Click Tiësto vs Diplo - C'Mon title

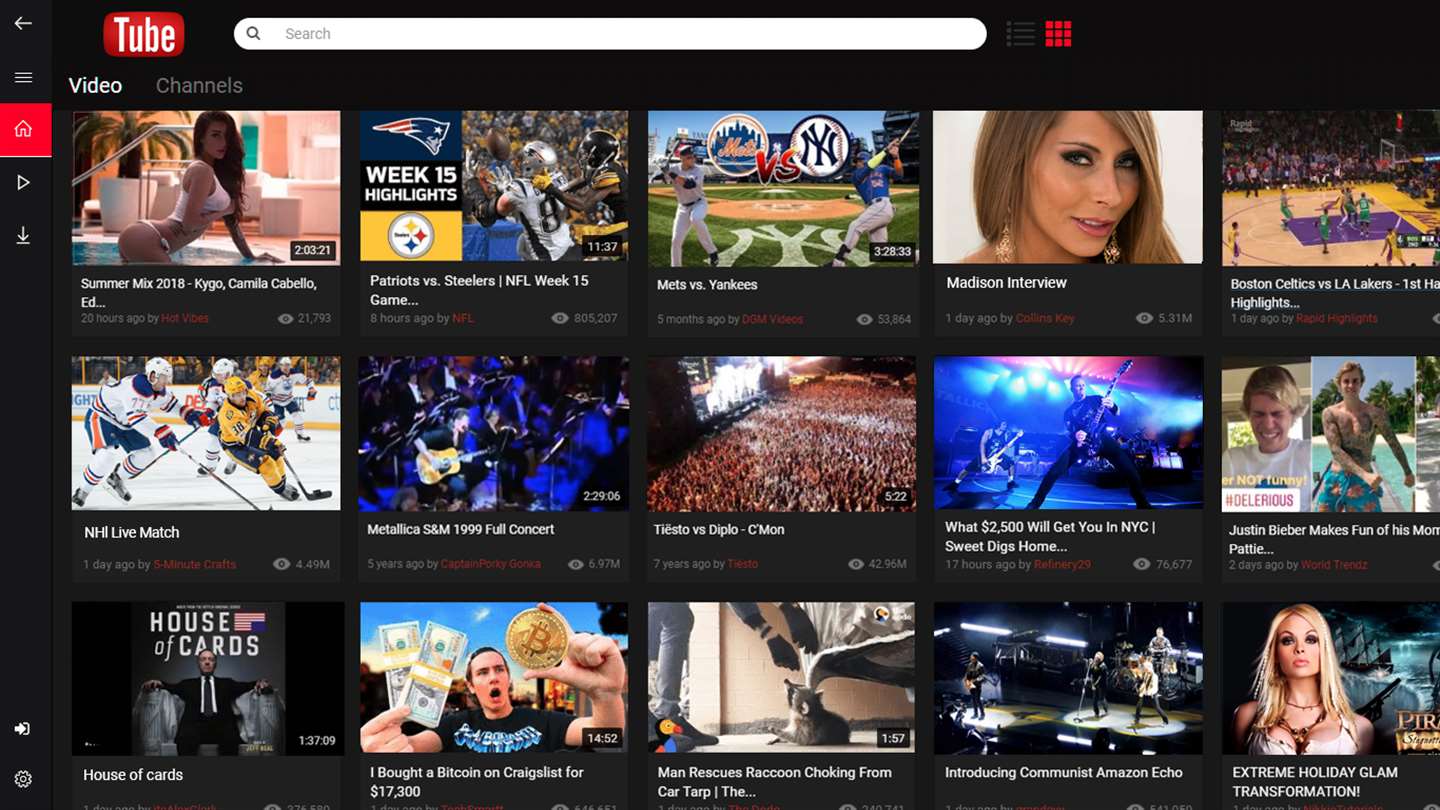(x=719, y=529)
